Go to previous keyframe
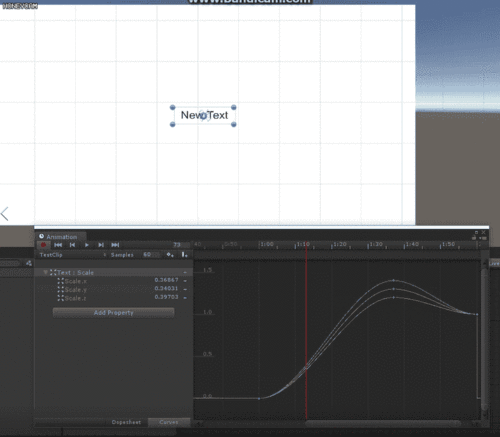 pyautogui.click(x=72, y=245)
